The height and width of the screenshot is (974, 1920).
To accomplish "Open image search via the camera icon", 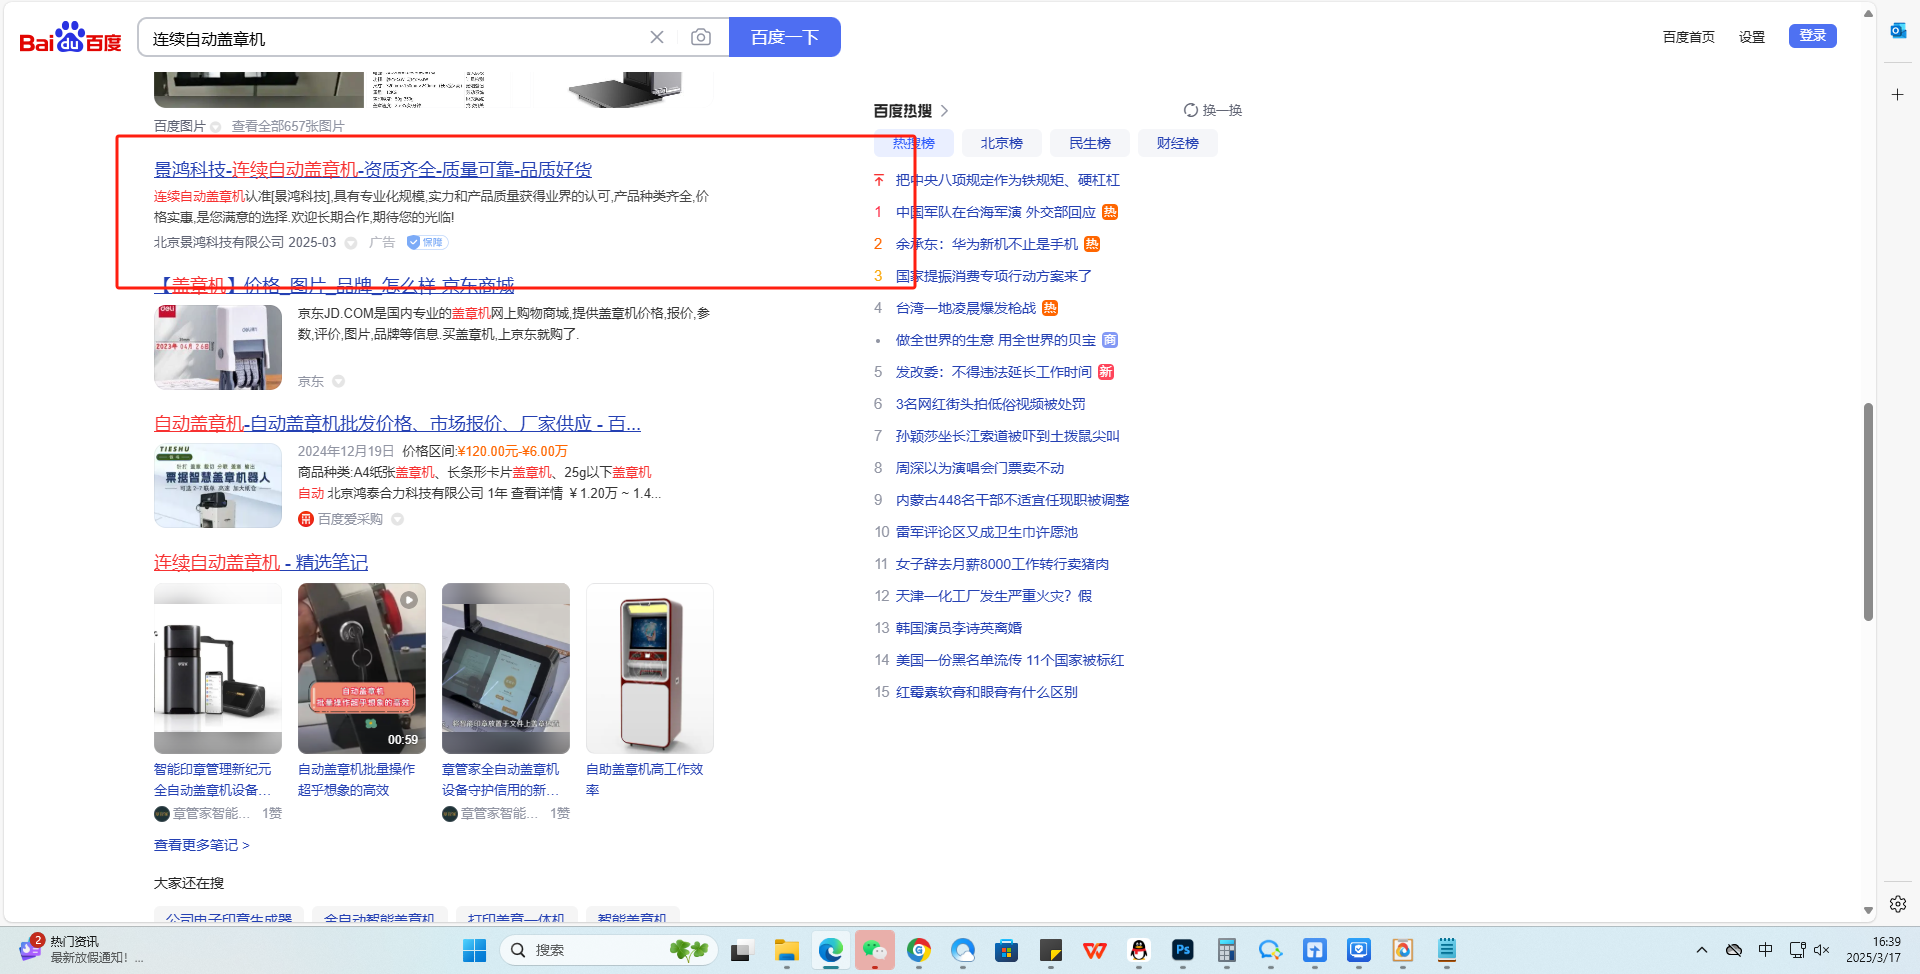I will coord(701,37).
